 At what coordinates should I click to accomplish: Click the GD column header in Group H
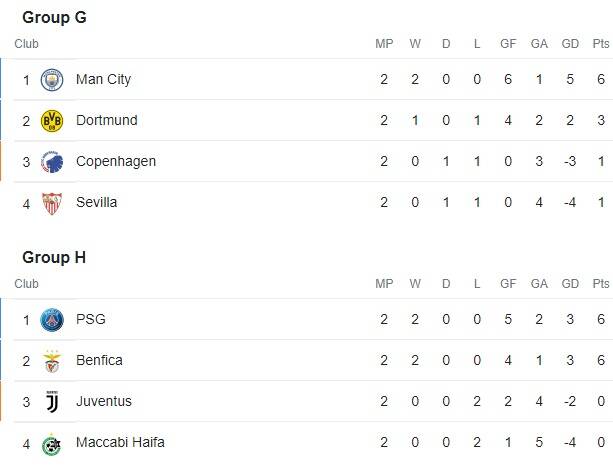click(x=570, y=284)
